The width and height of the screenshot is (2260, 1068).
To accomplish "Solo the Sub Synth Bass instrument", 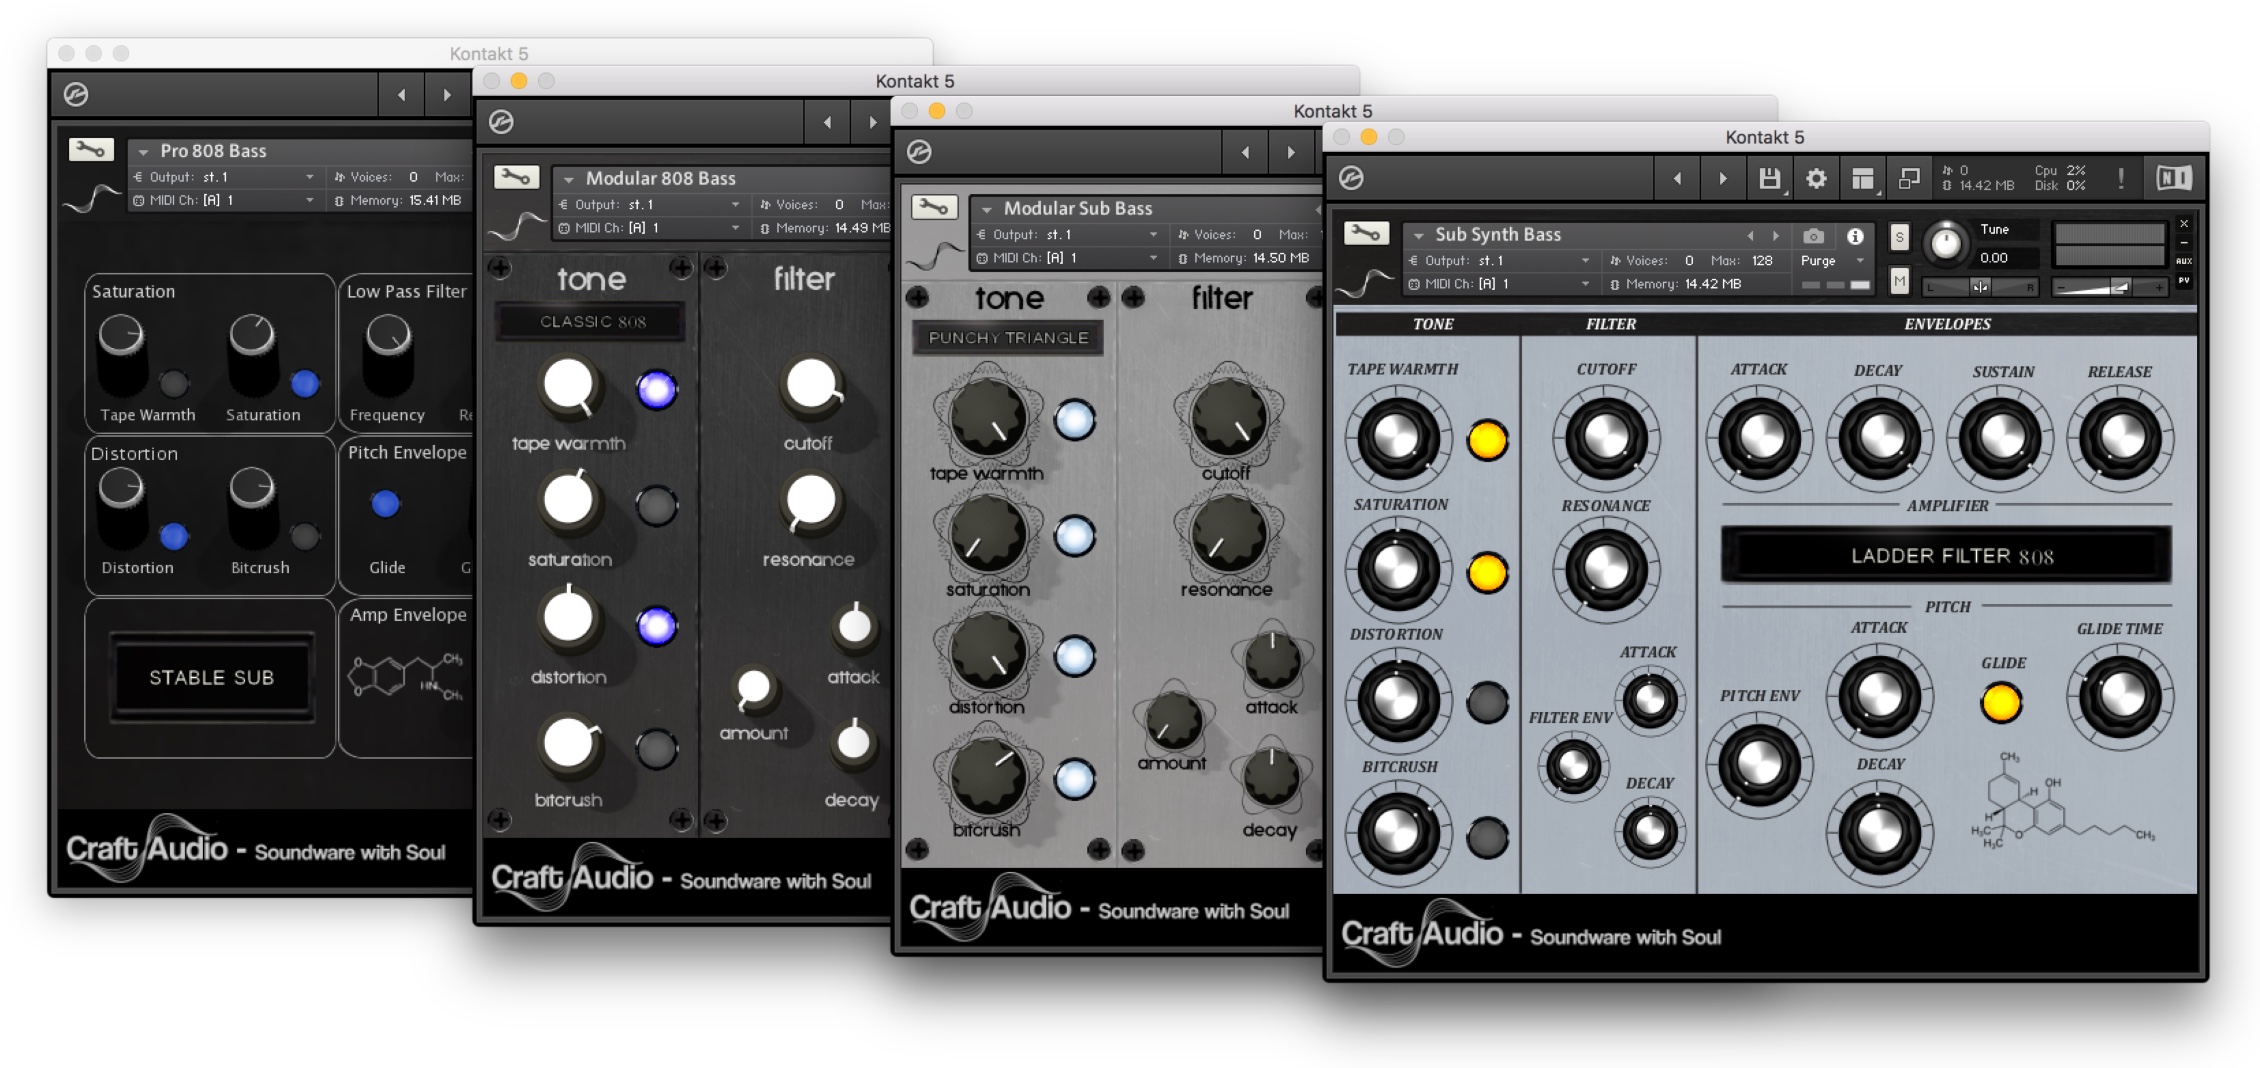I will click(x=1899, y=237).
